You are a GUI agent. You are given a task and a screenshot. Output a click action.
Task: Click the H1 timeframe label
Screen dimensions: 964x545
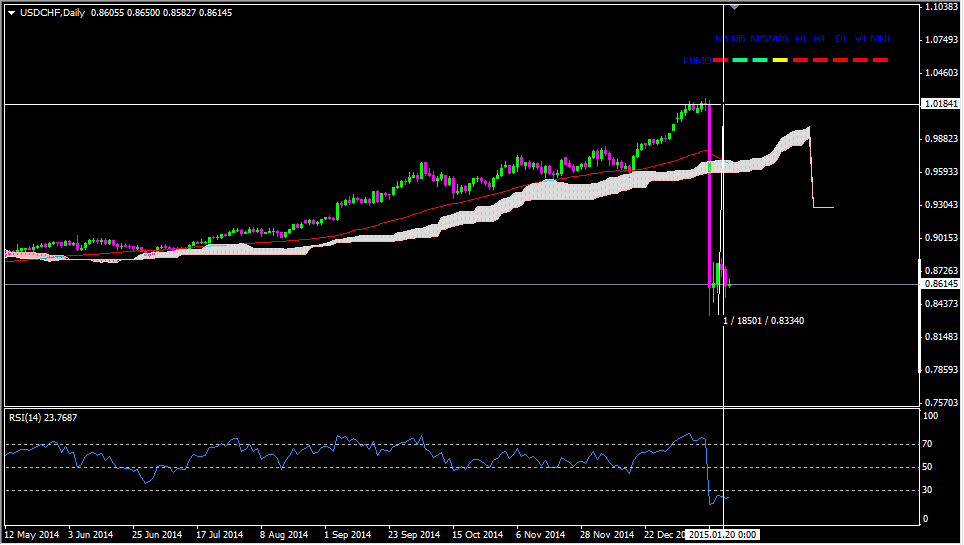tap(800, 39)
